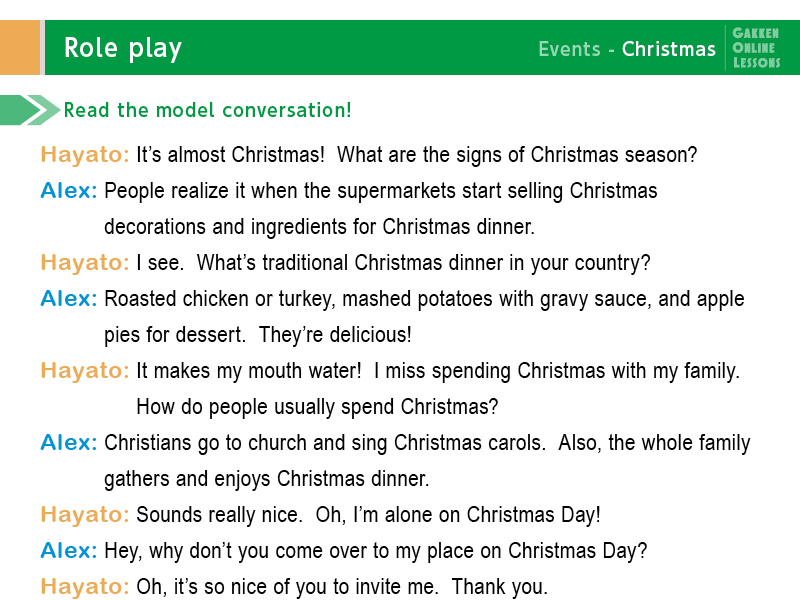Screen dimensions: 800x600
Task: Click the first 'Alex:' speaker label
Action: click(x=69, y=191)
